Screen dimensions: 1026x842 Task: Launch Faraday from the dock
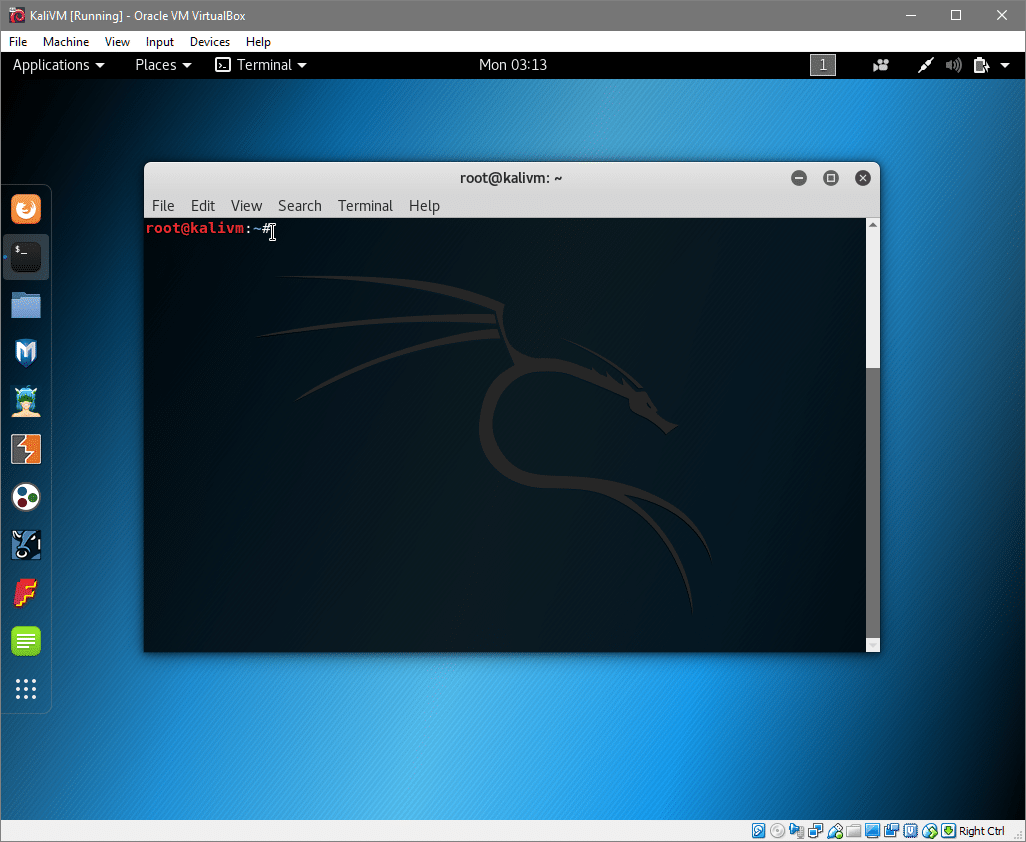(26, 593)
